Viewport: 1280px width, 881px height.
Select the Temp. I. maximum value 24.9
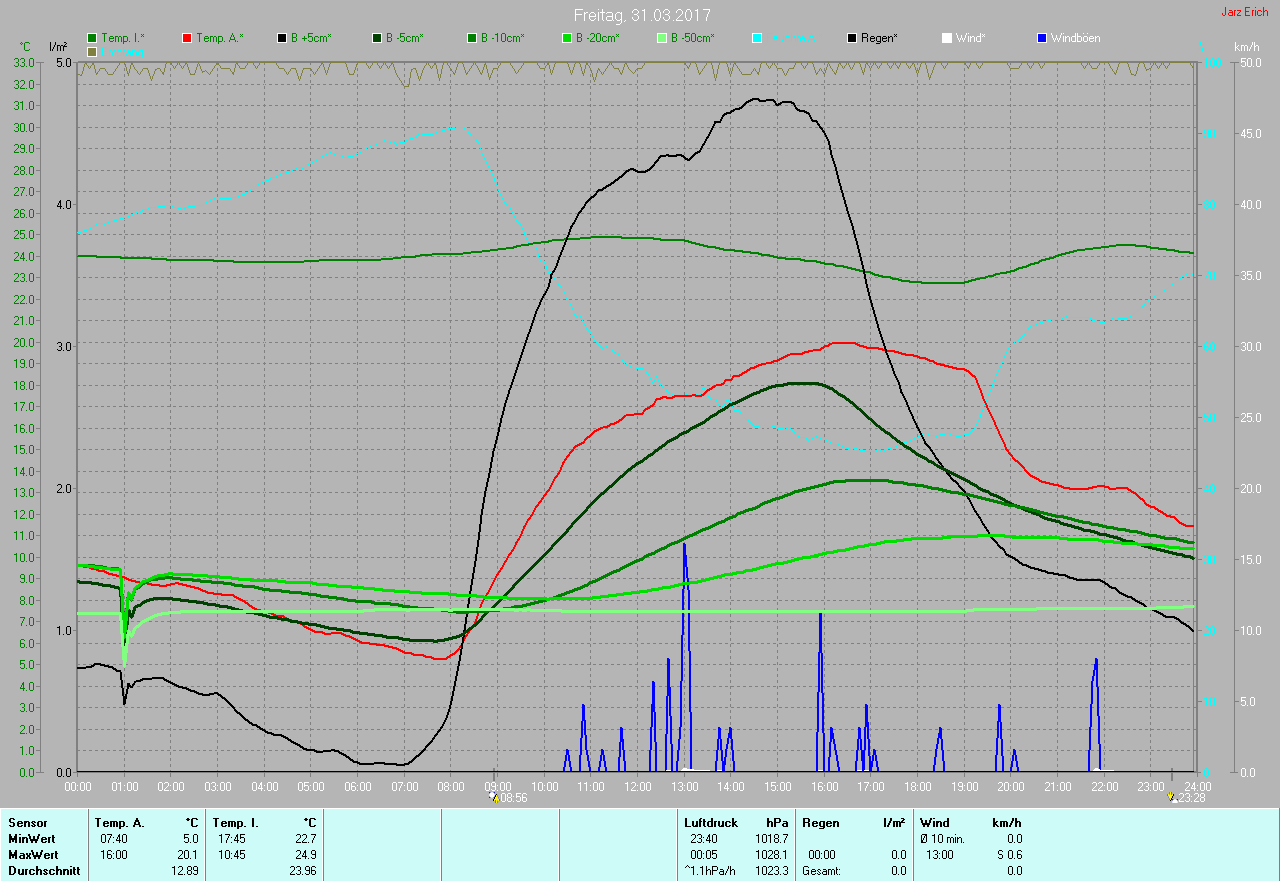pos(304,855)
